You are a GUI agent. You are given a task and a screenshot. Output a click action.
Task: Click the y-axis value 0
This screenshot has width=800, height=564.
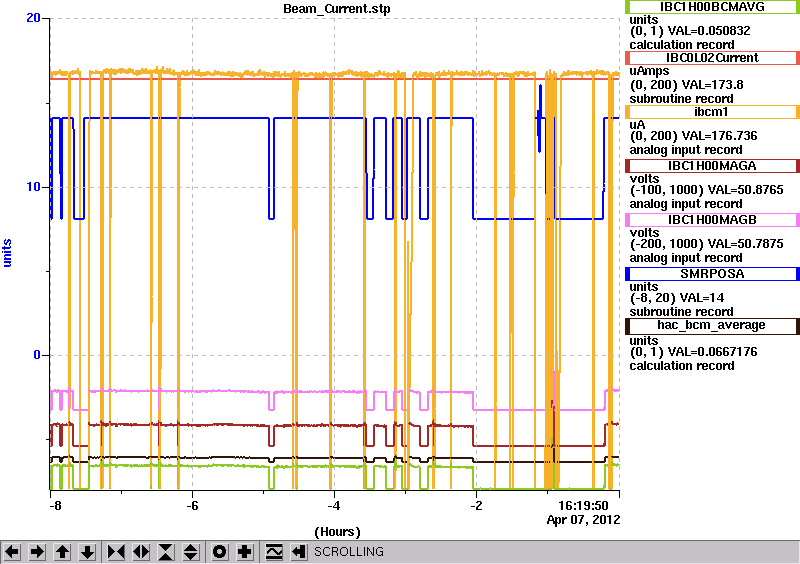pos(37,355)
